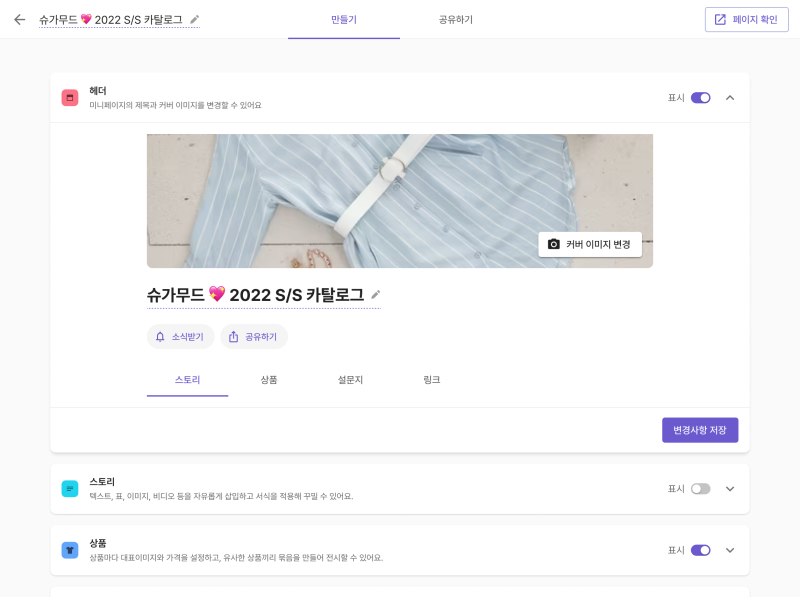Click 상품 section description text

pos(236,558)
